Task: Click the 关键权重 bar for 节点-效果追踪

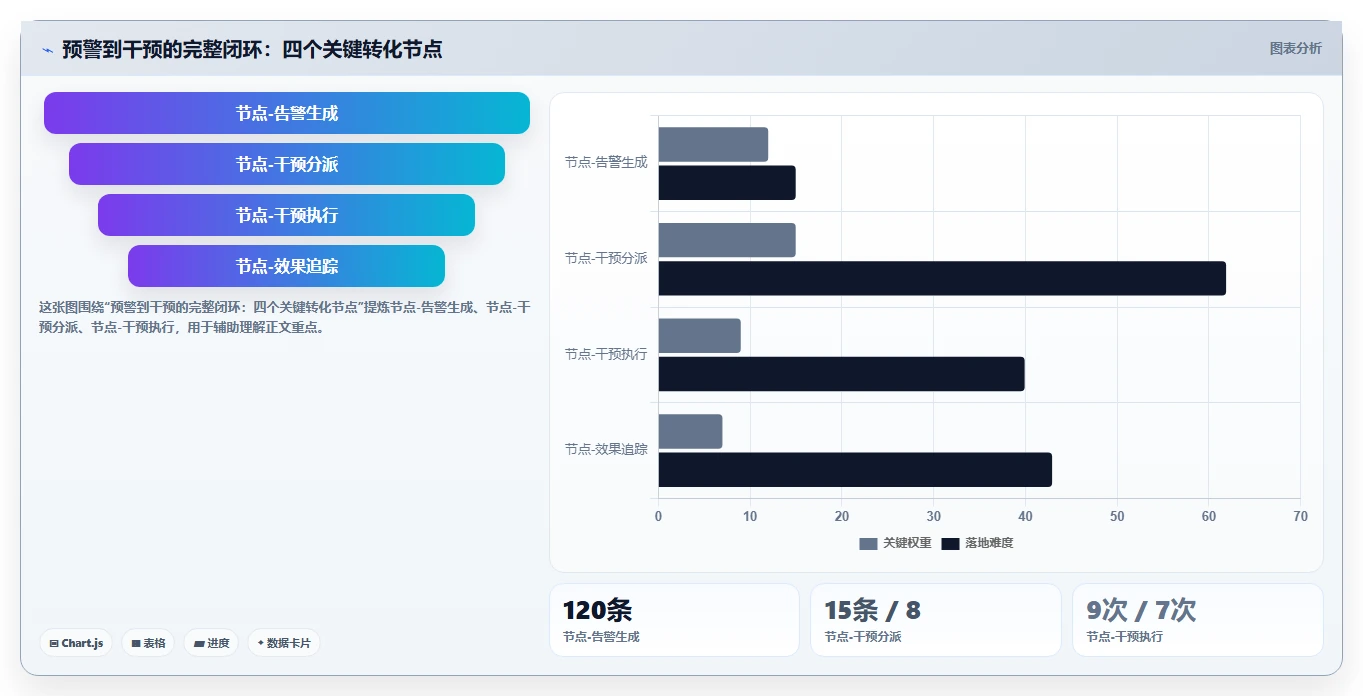Action: tap(690, 431)
